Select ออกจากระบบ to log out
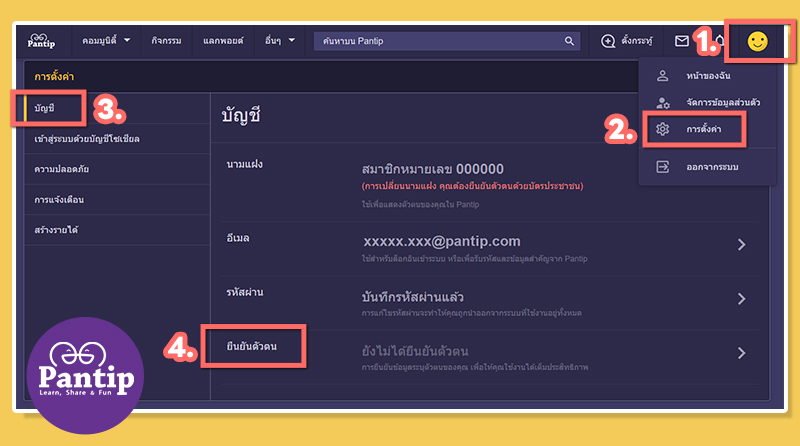The image size is (800, 446). pyautogui.click(x=712, y=167)
